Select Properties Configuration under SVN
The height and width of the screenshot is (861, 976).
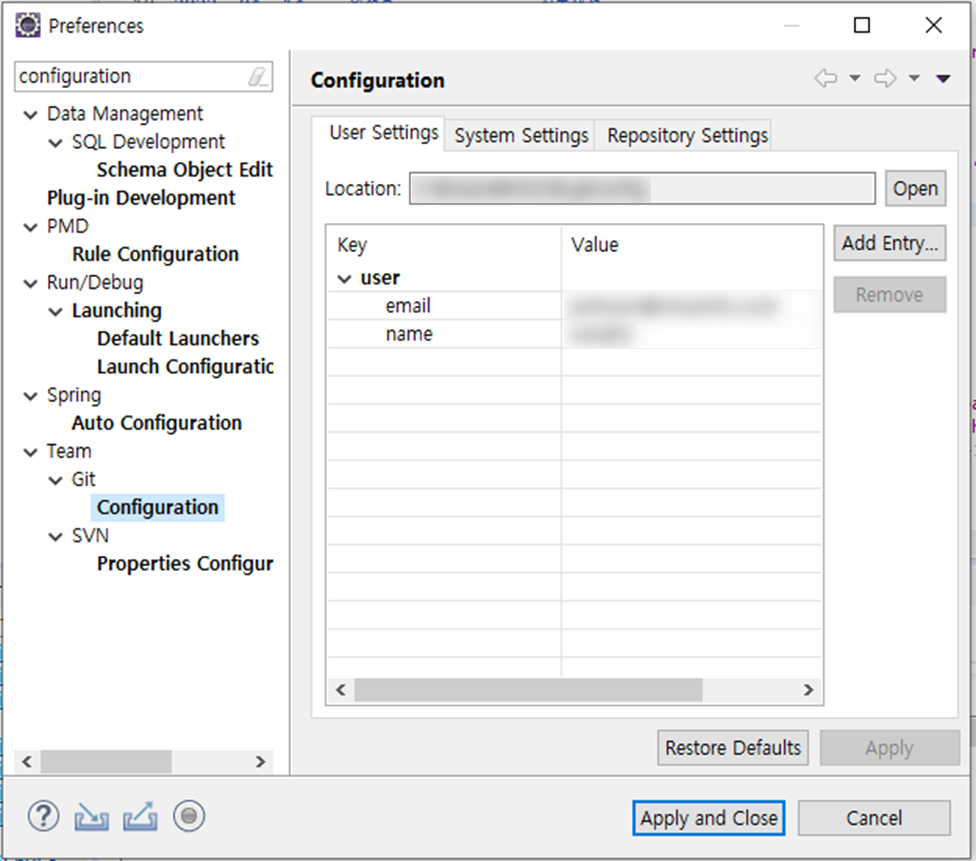tap(185, 563)
